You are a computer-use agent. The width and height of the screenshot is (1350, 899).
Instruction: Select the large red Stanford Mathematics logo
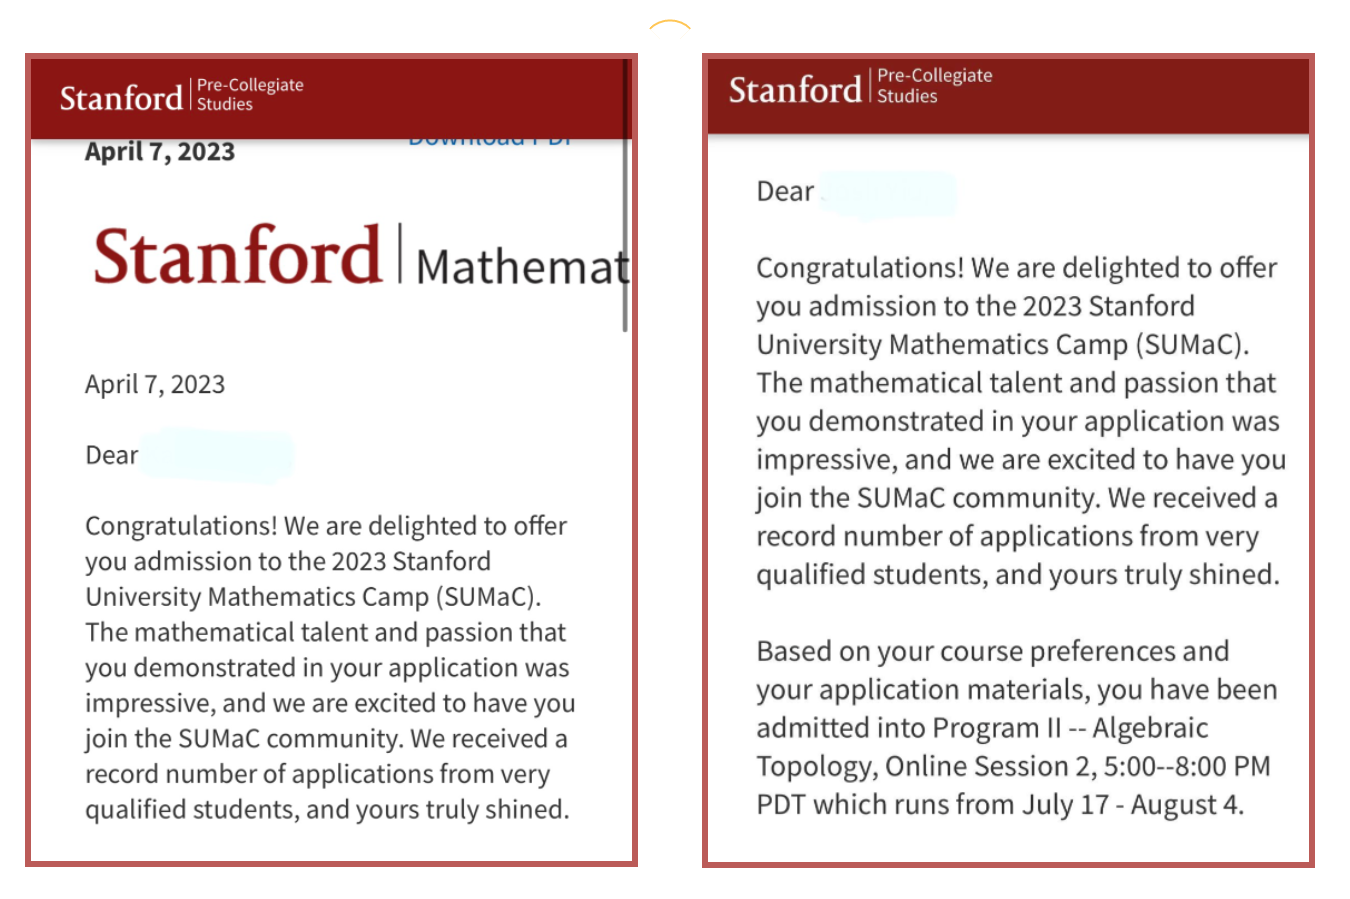pyautogui.click(x=238, y=256)
